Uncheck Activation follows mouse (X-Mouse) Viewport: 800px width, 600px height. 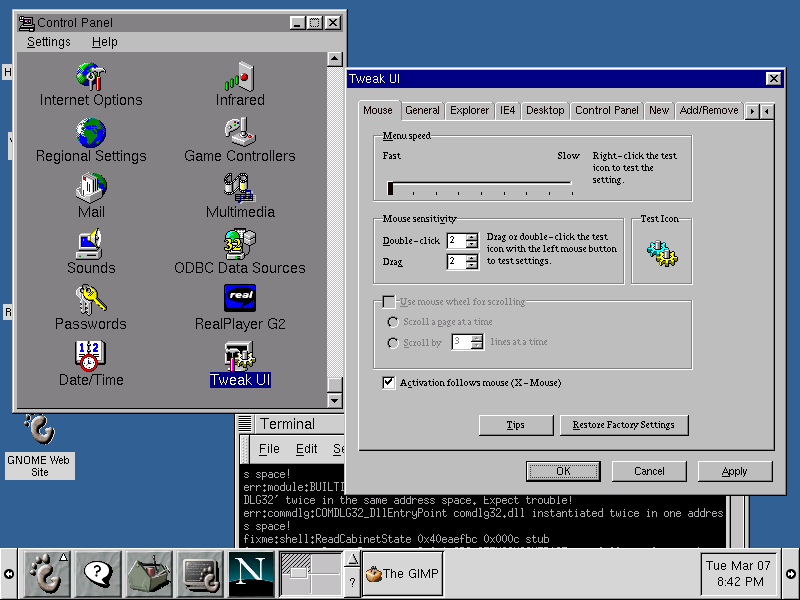(389, 383)
